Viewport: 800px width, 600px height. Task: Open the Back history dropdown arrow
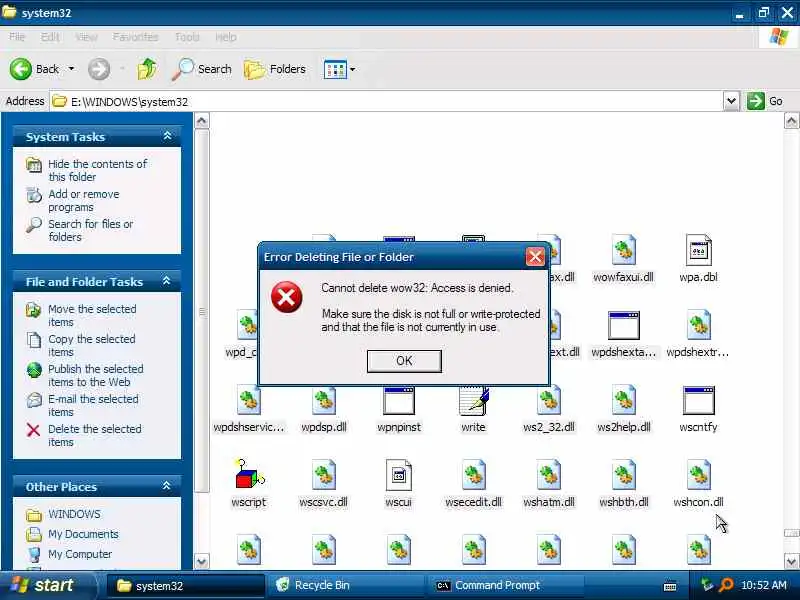pos(71,69)
